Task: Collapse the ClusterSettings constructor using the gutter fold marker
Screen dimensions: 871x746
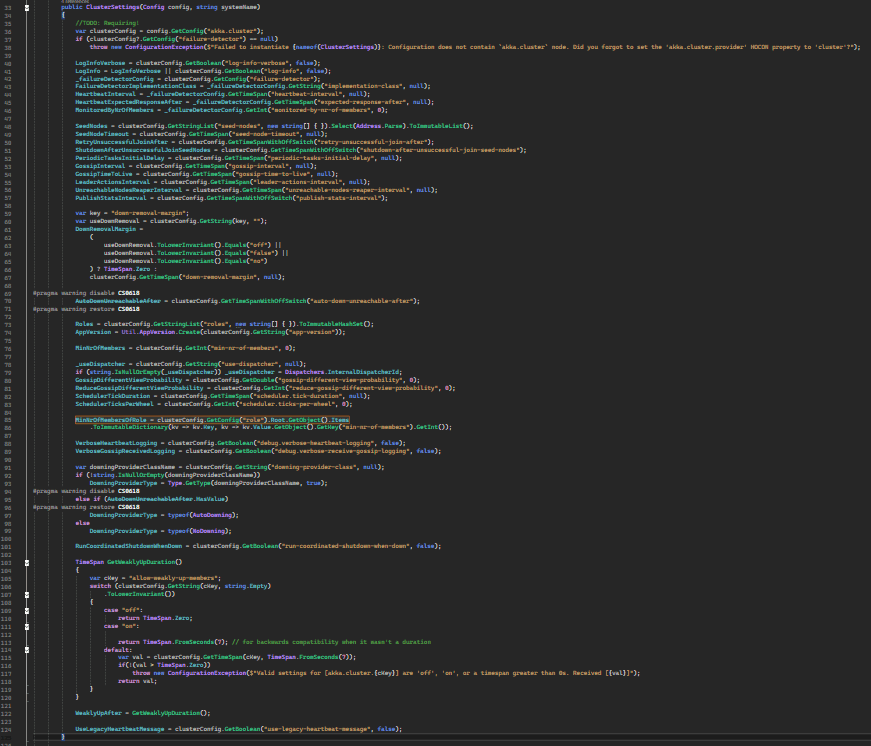Action: (26, 7)
